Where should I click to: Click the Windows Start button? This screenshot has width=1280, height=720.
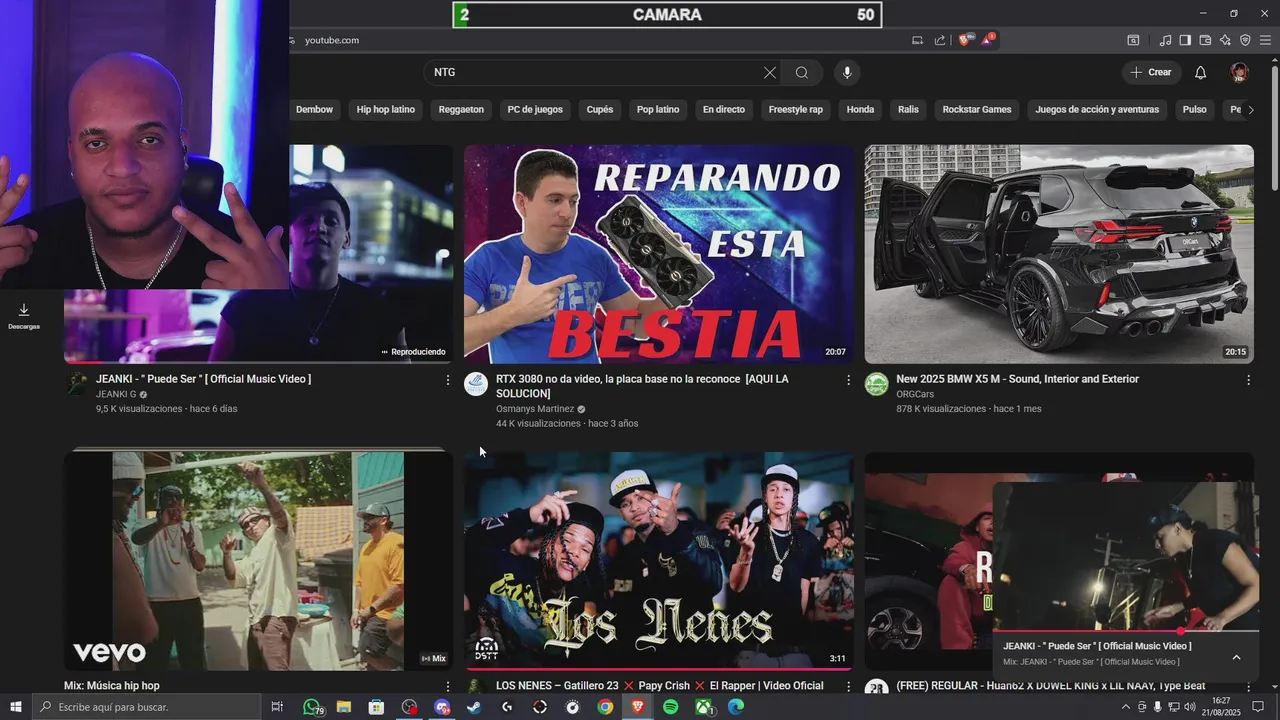[x=16, y=707]
